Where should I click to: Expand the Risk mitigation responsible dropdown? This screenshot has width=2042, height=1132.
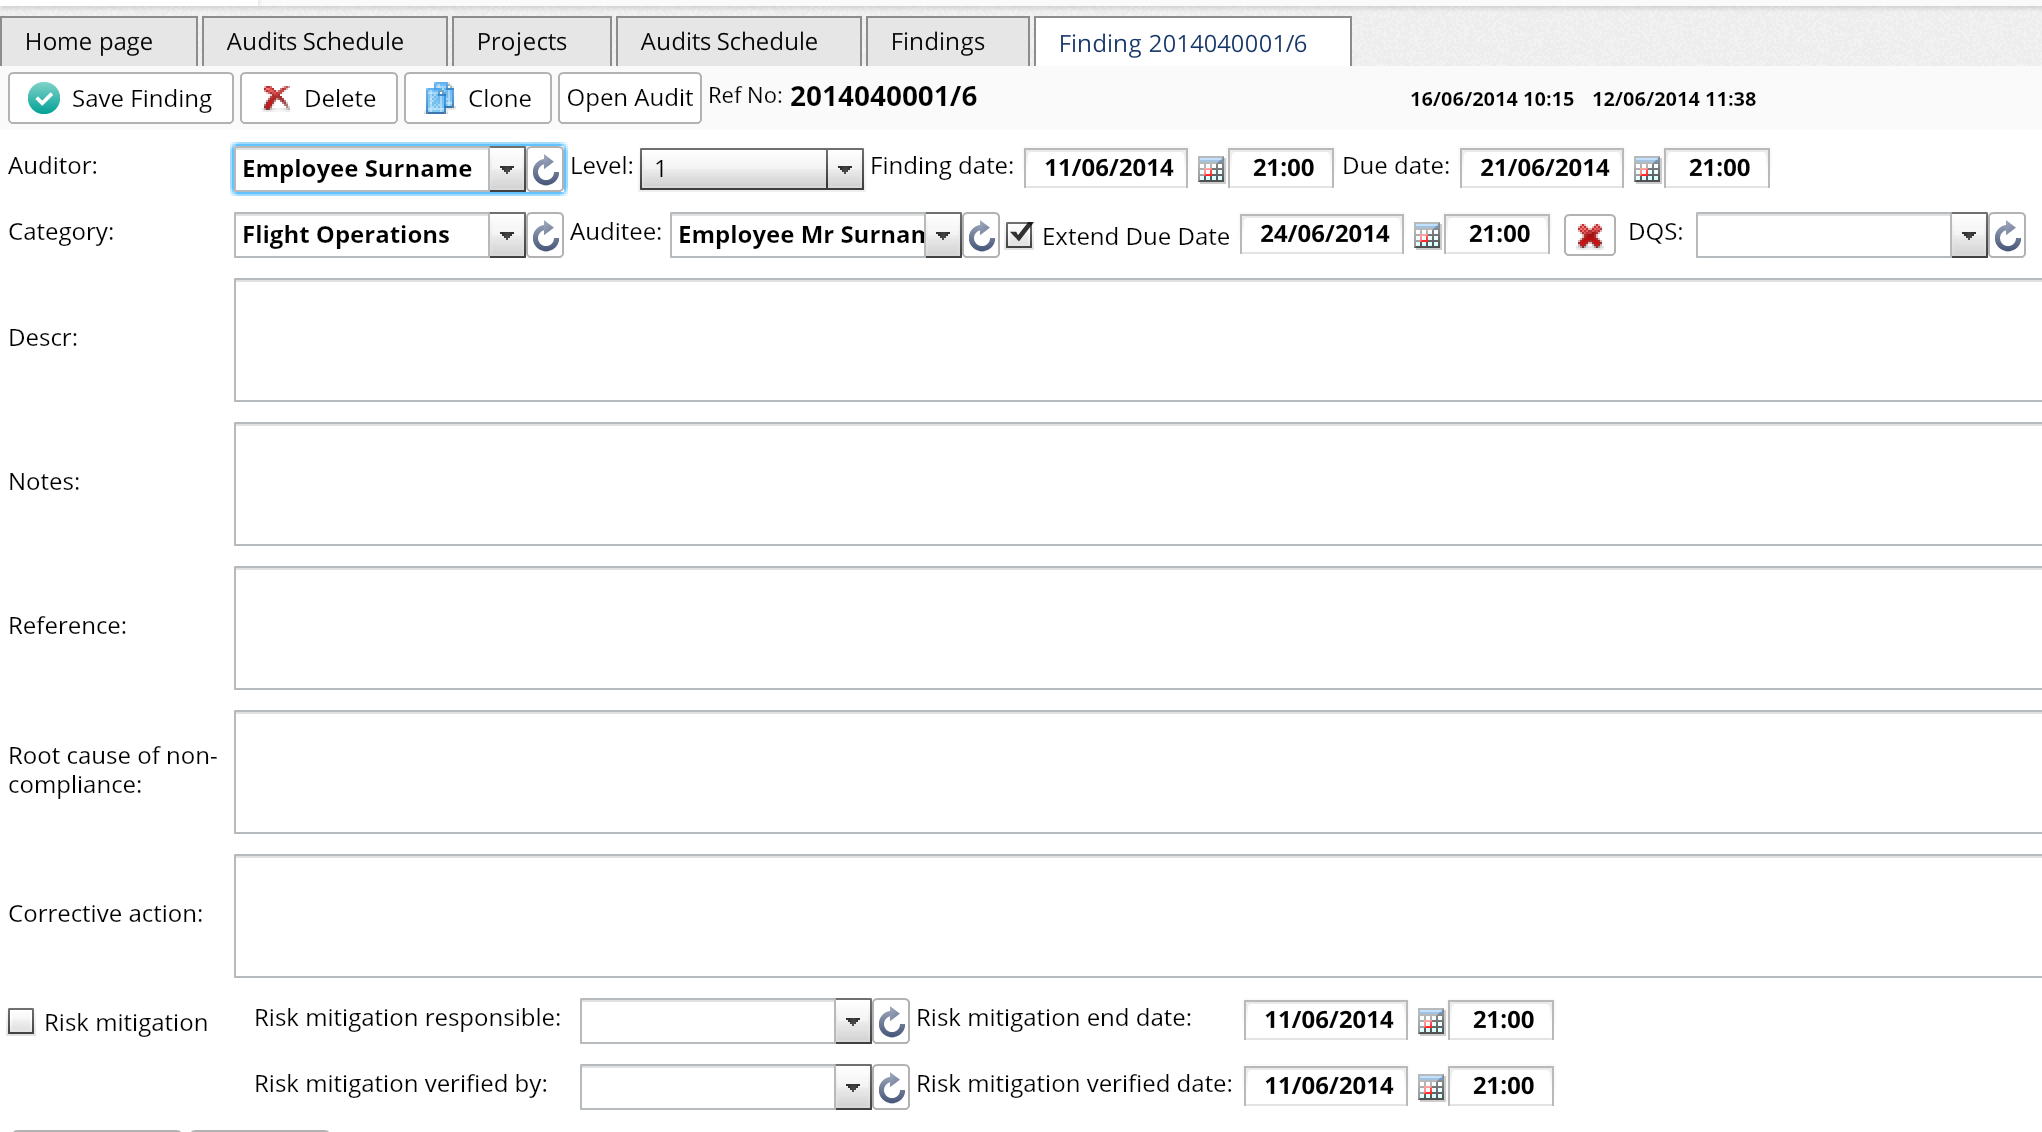[x=853, y=1021]
